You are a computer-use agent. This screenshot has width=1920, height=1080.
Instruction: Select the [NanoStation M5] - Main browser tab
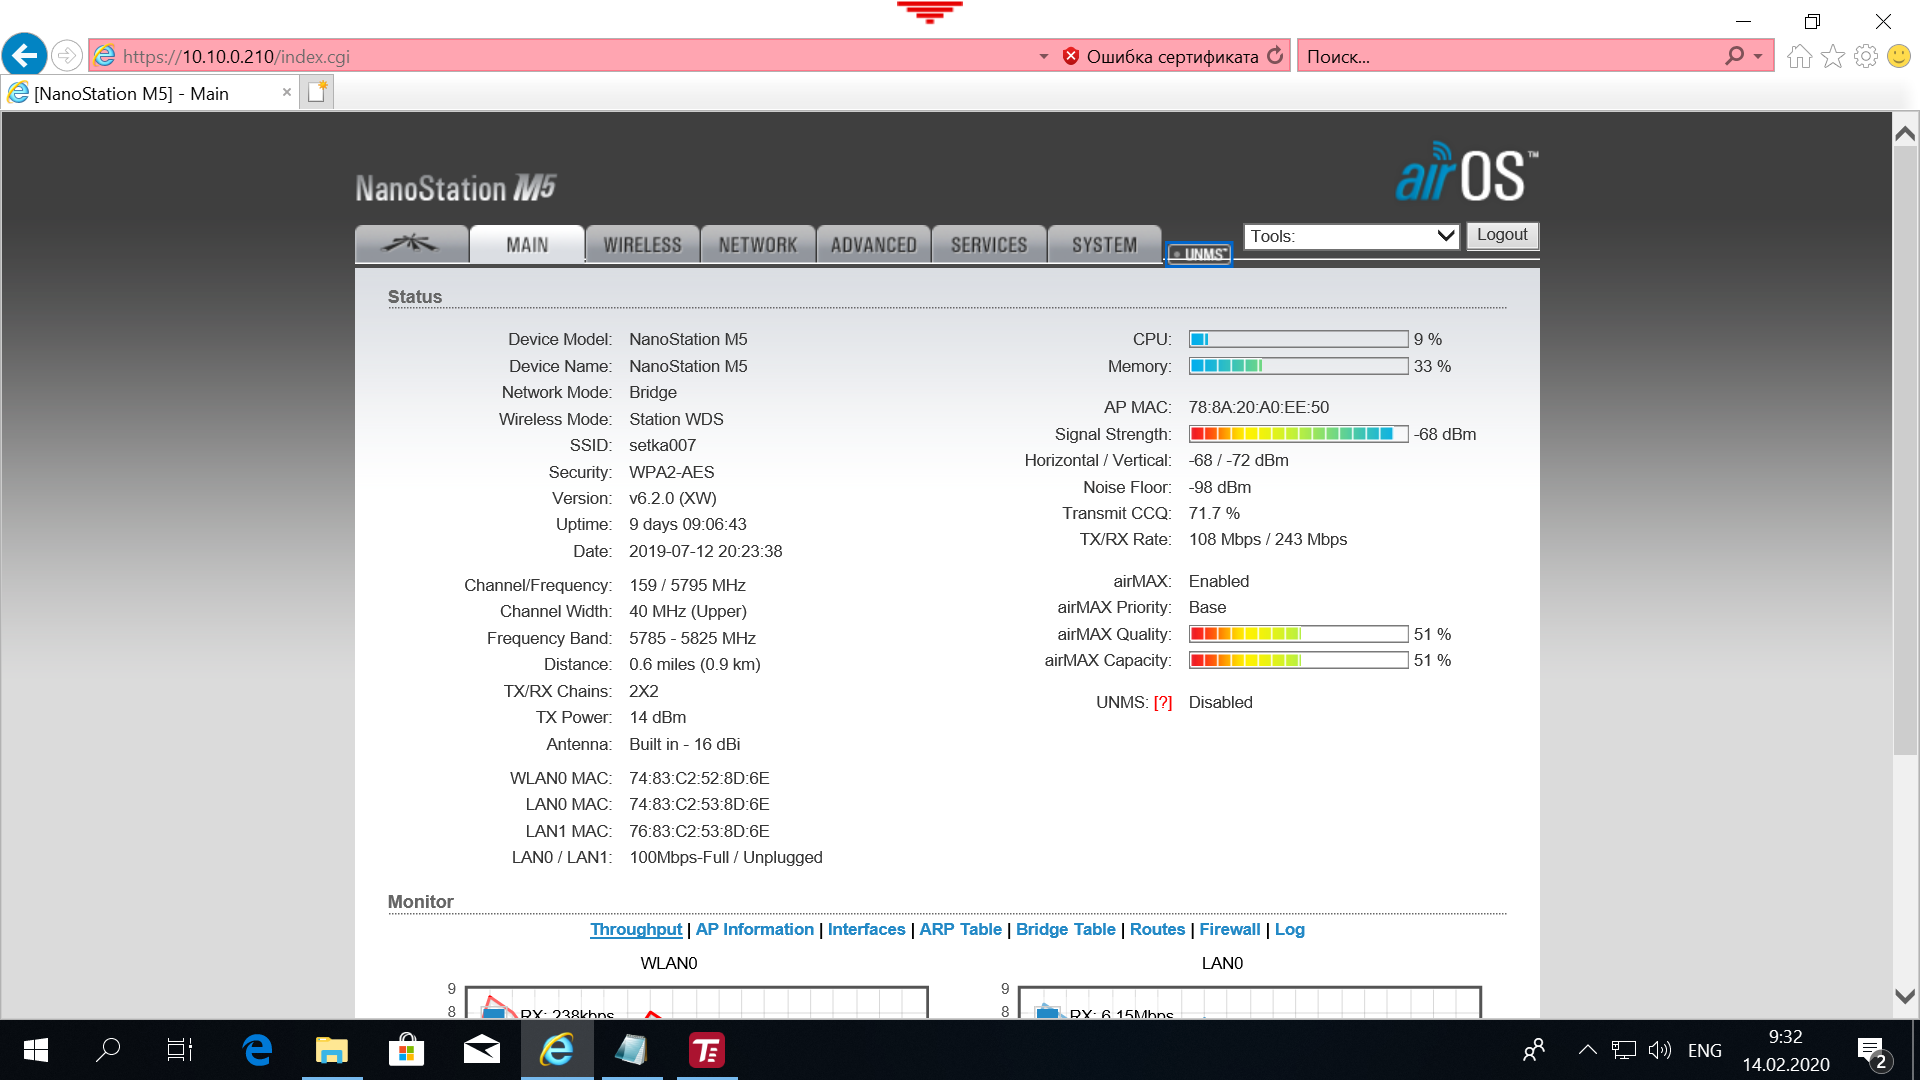pyautogui.click(x=150, y=93)
